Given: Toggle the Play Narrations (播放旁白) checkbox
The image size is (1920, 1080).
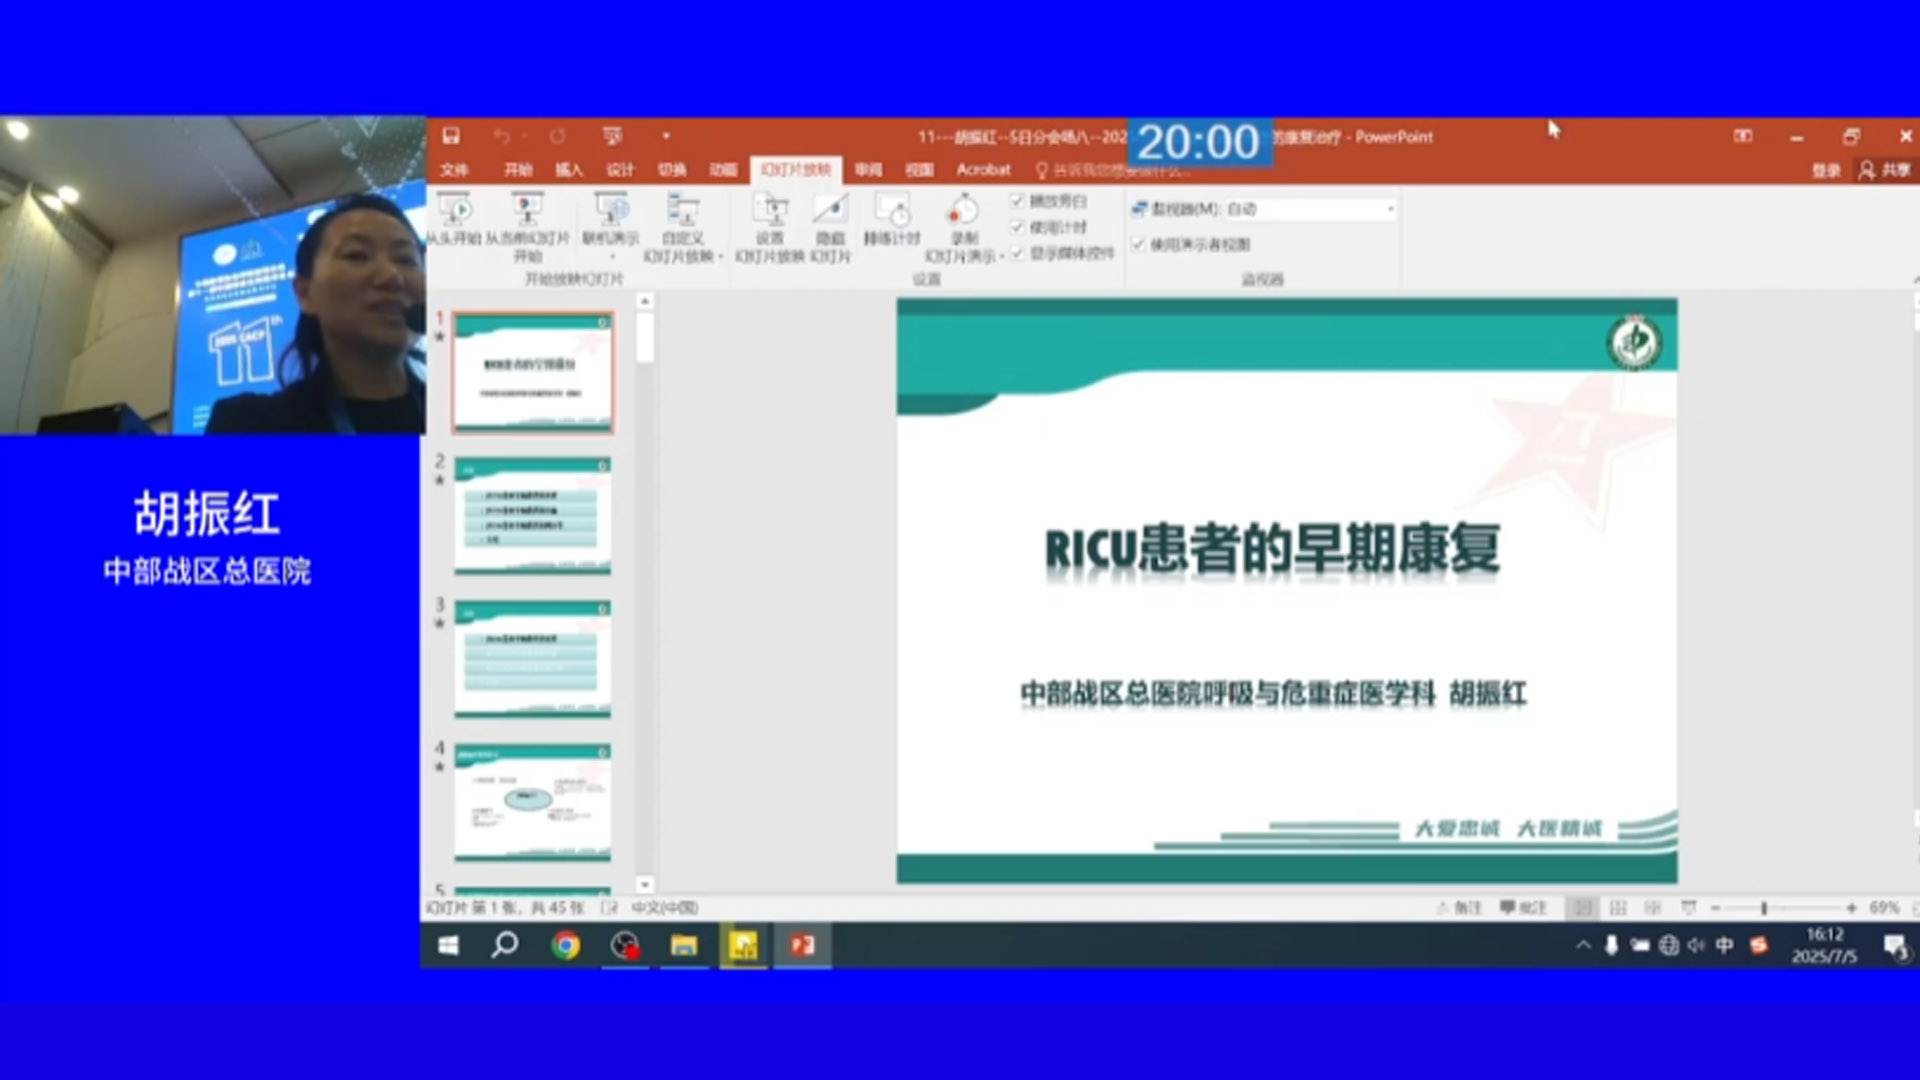Looking at the screenshot, I should click(1018, 201).
